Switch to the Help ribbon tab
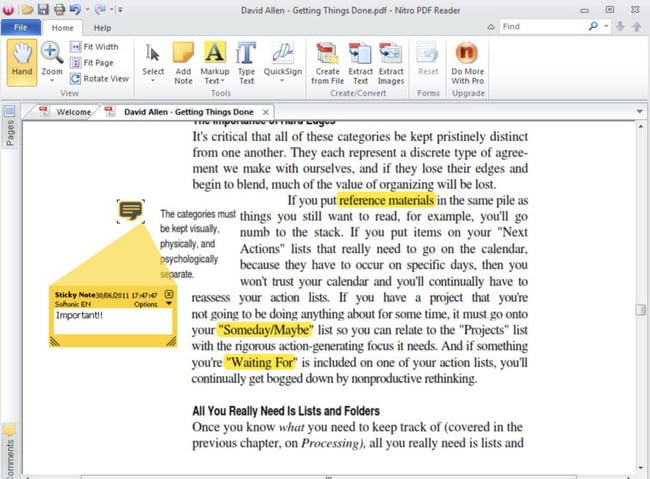The height and width of the screenshot is (479, 650). (102, 28)
